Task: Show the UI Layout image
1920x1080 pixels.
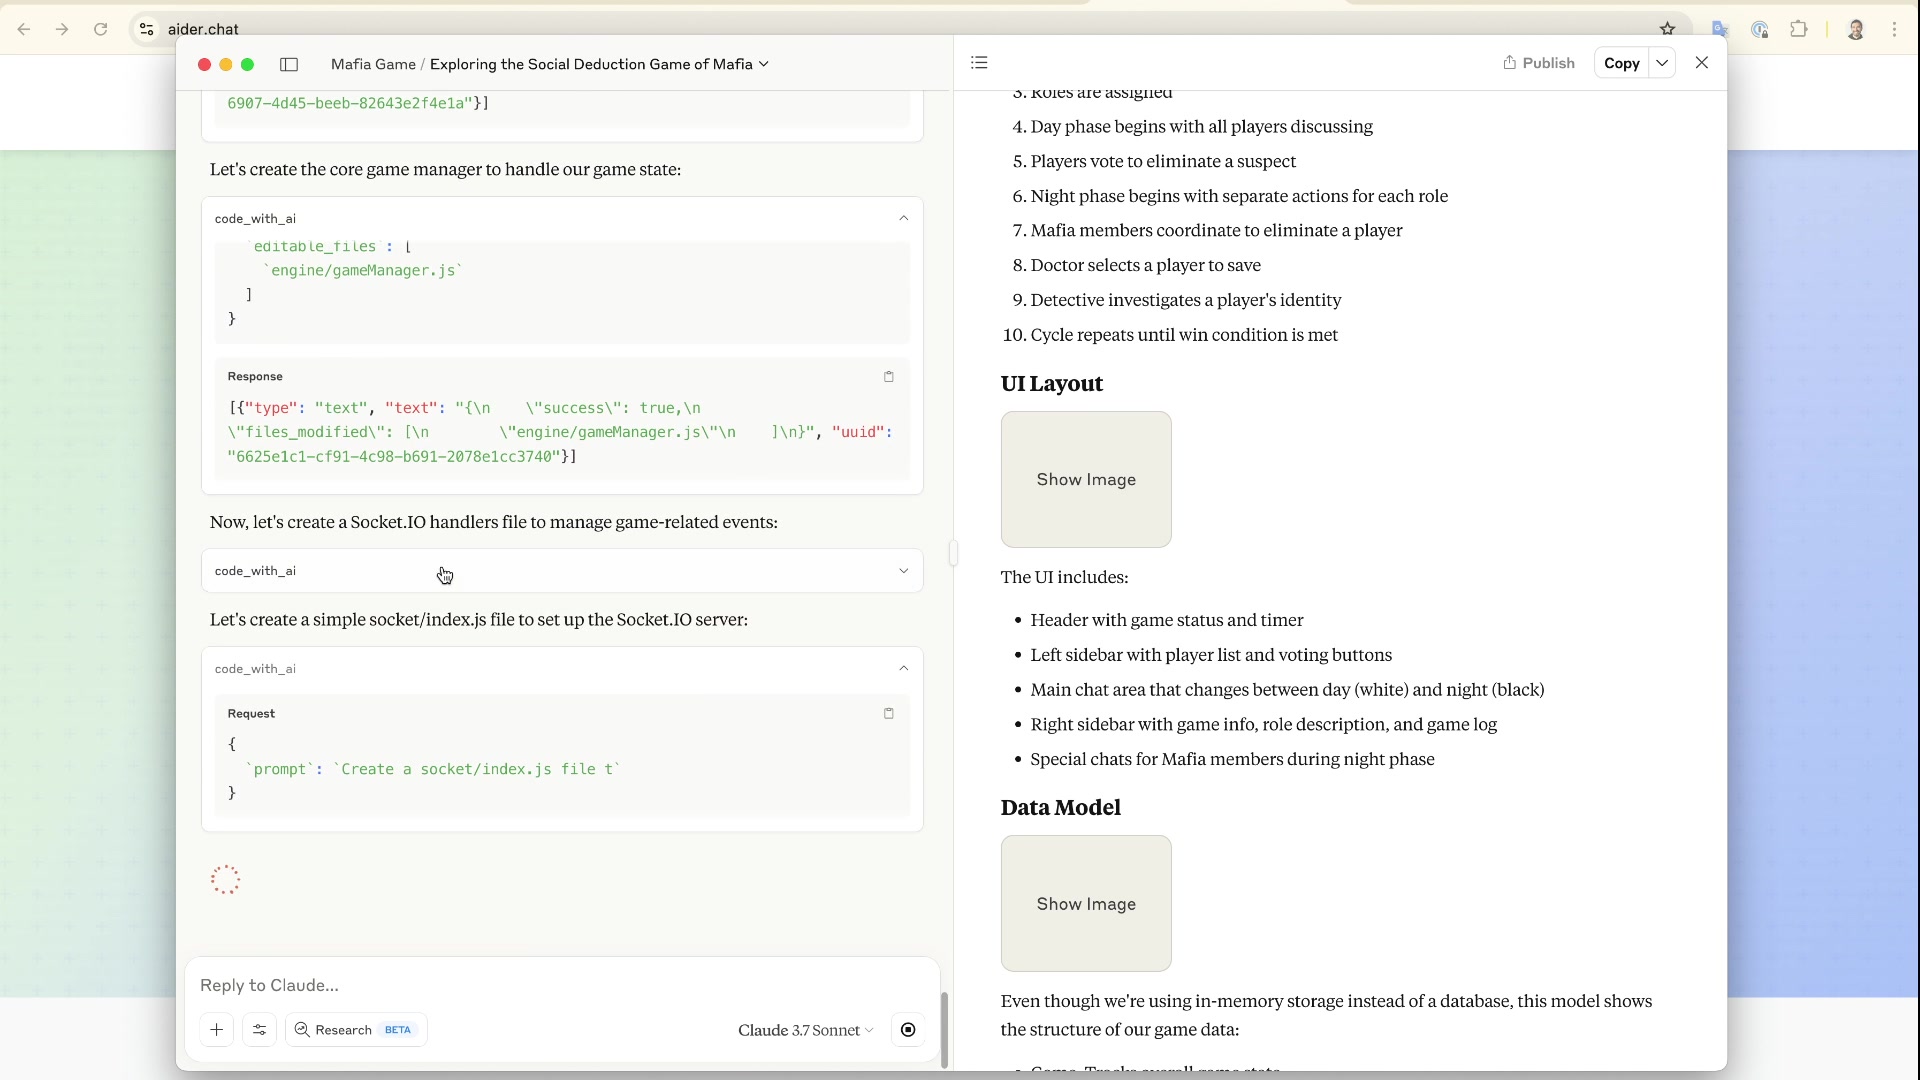Action: 1086,480
